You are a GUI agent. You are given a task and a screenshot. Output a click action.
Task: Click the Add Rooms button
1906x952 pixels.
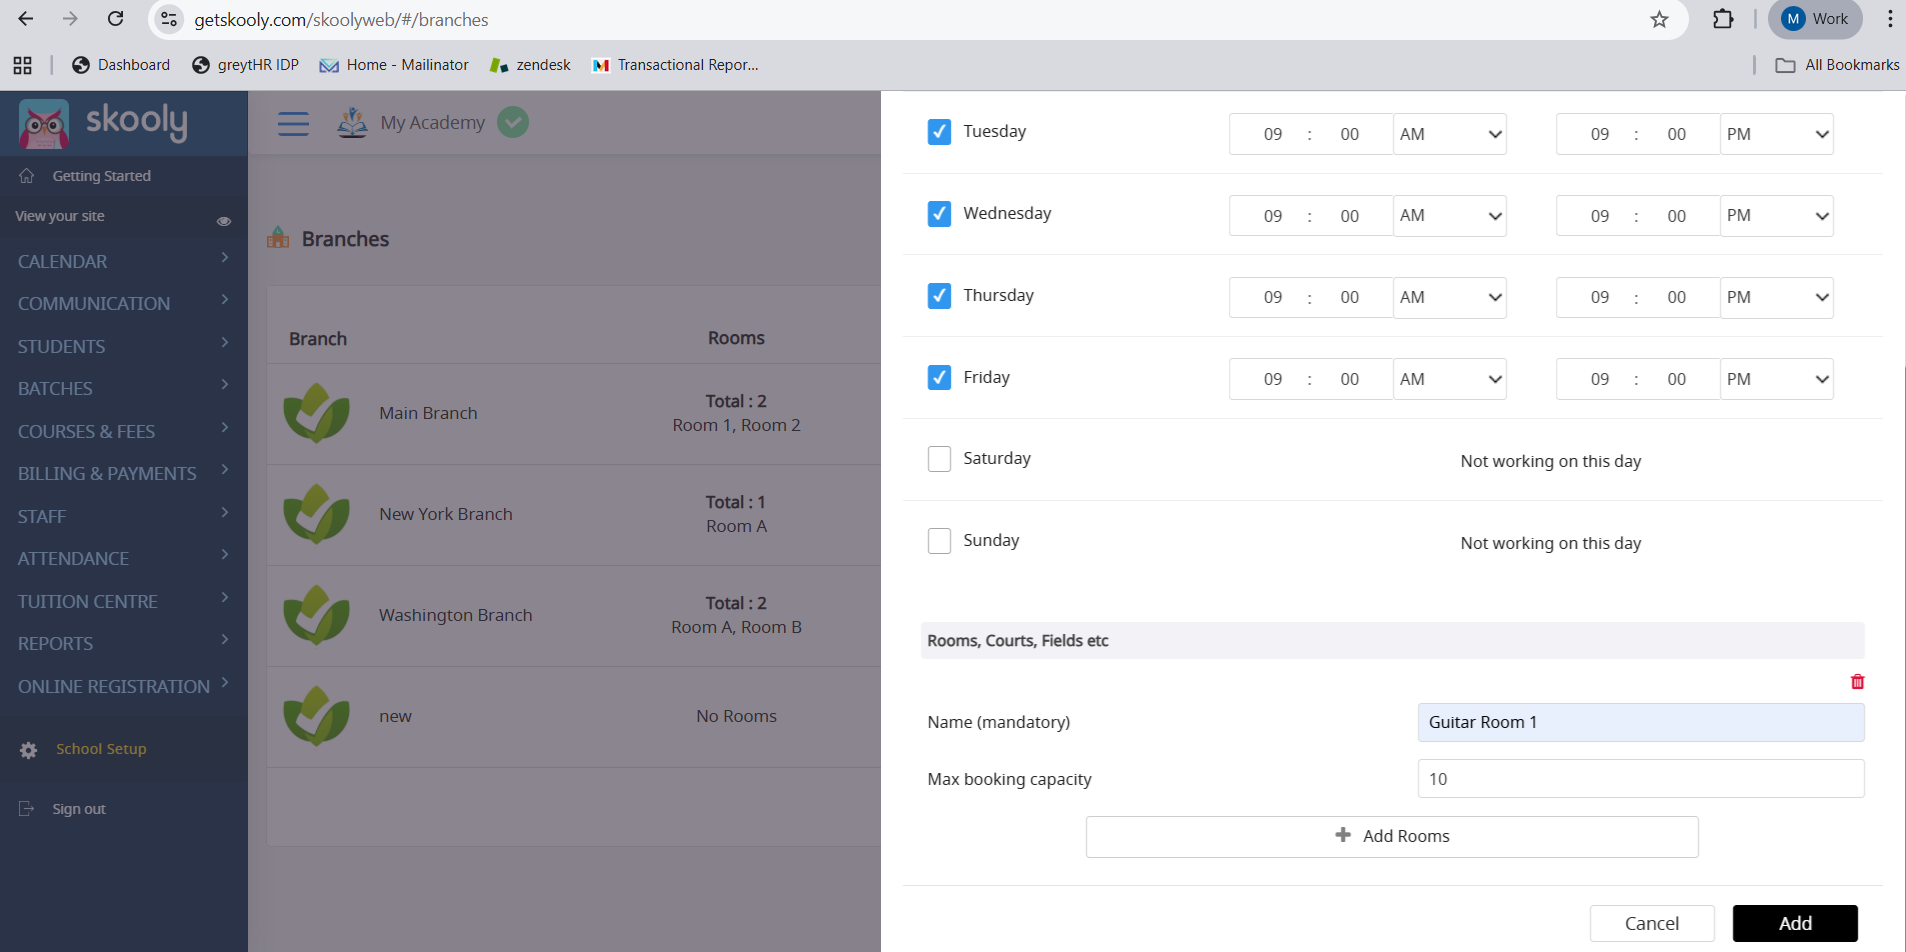click(1391, 836)
